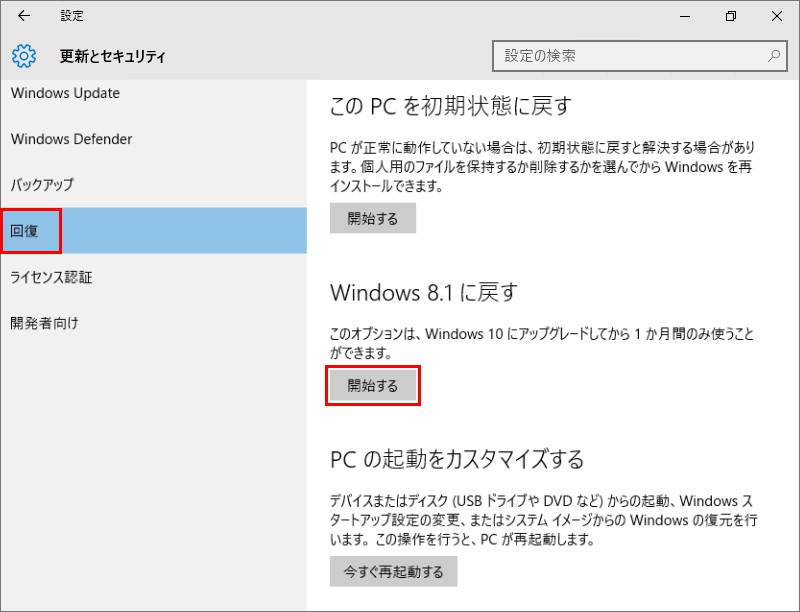The image size is (800, 612).
Task: Click the heading この PC を初期状態に戻す
Action: [451, 107]
